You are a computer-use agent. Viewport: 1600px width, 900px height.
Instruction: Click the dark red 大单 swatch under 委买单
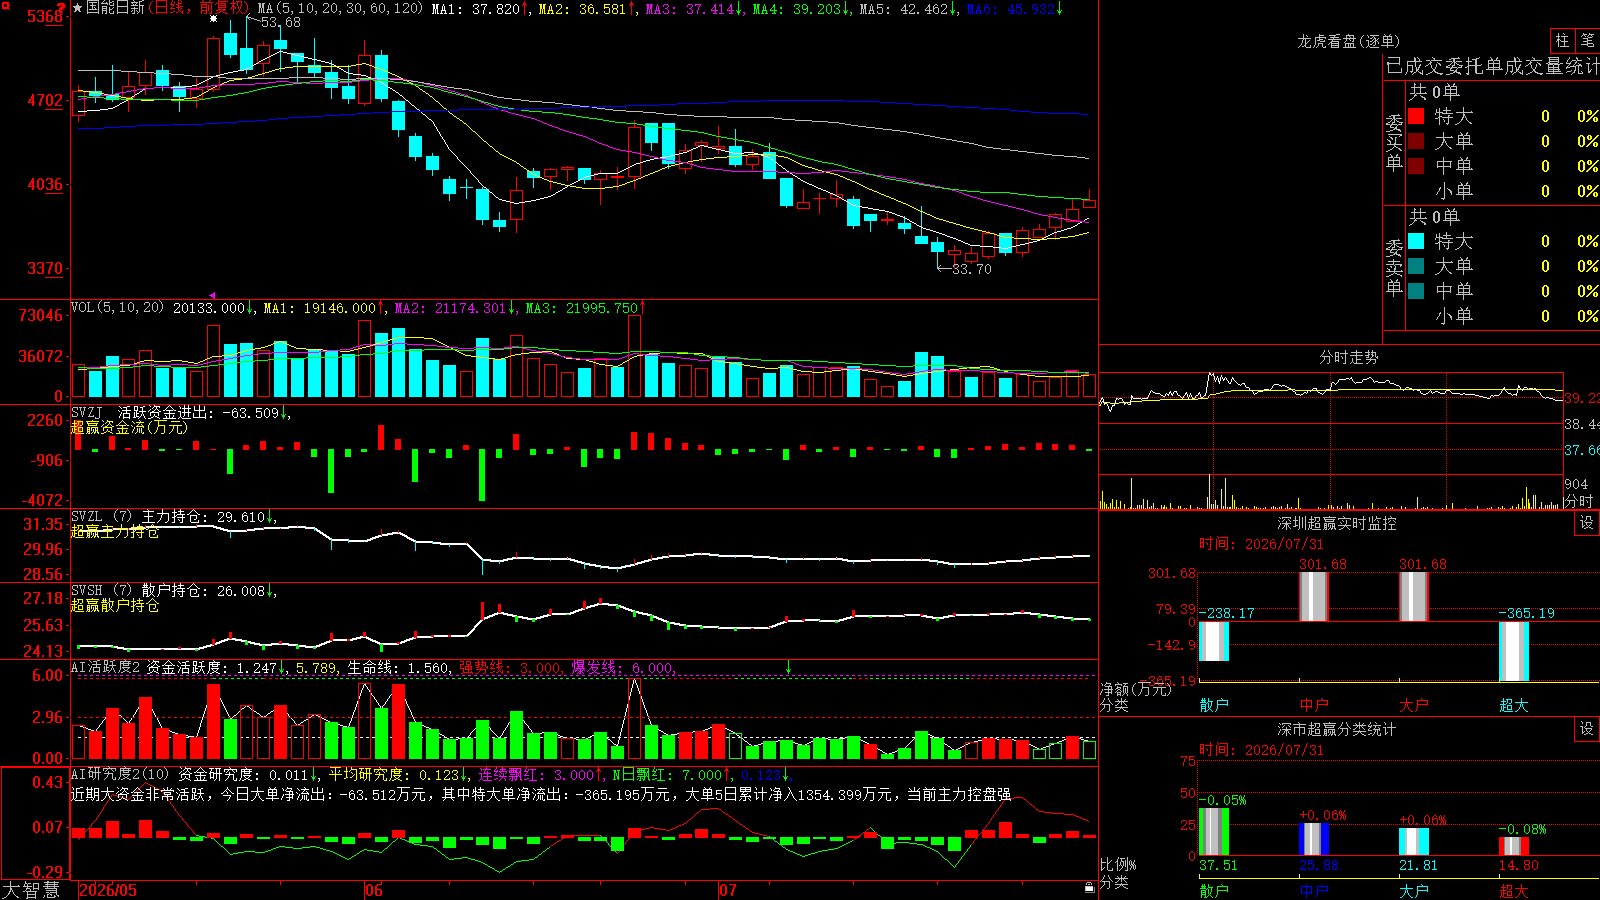pyautogui.click(x=1416, y=141)
